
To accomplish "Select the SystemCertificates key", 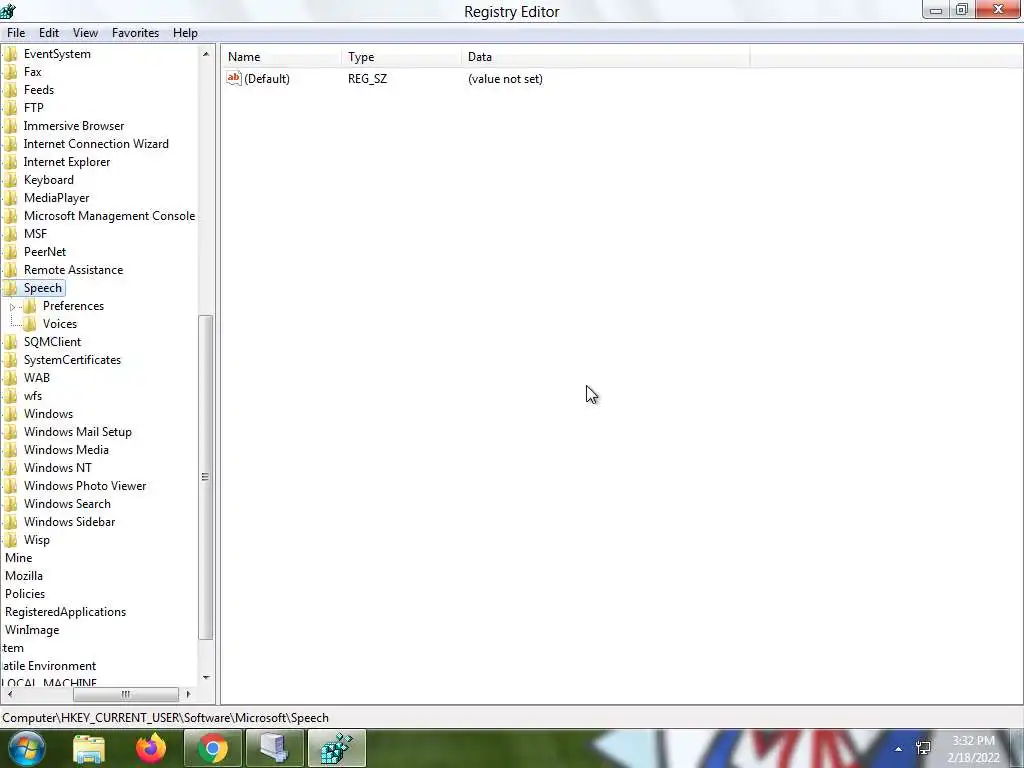I will pyautogui.click(x=72, y=360).
